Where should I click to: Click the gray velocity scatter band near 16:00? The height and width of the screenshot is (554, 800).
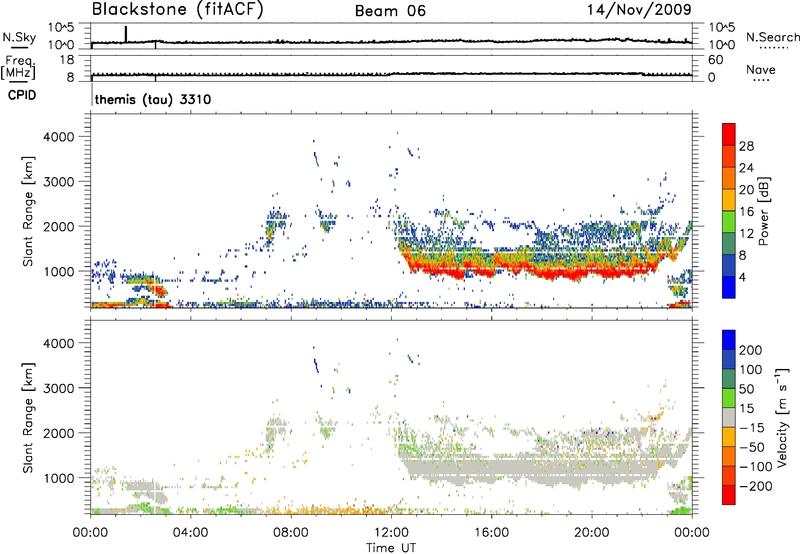pyautogui.click(x=491, y=467)
